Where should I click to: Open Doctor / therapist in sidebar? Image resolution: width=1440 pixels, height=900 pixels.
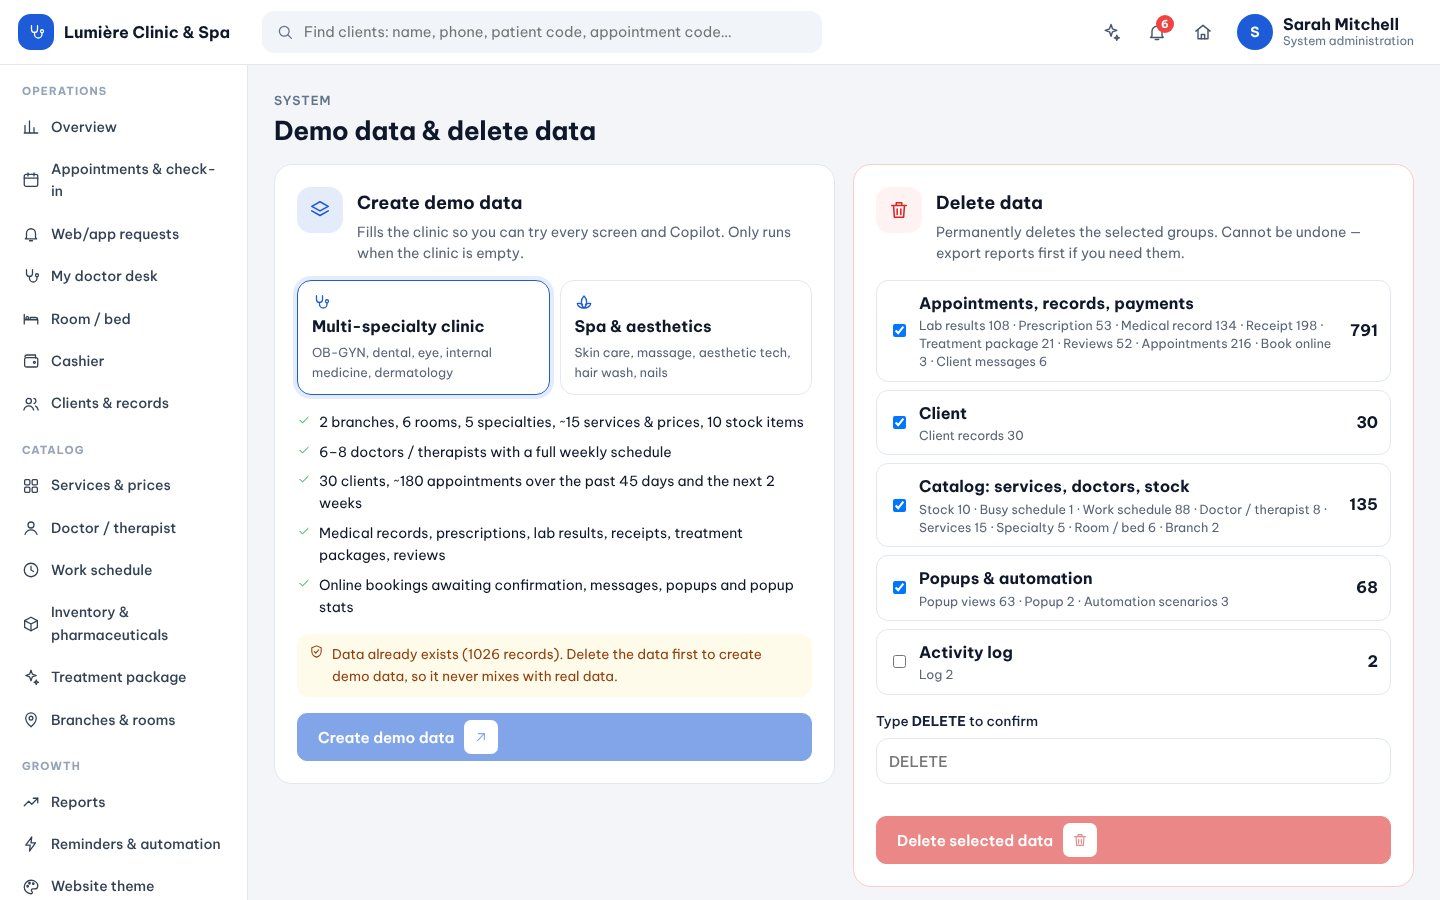tap(124, 528)
